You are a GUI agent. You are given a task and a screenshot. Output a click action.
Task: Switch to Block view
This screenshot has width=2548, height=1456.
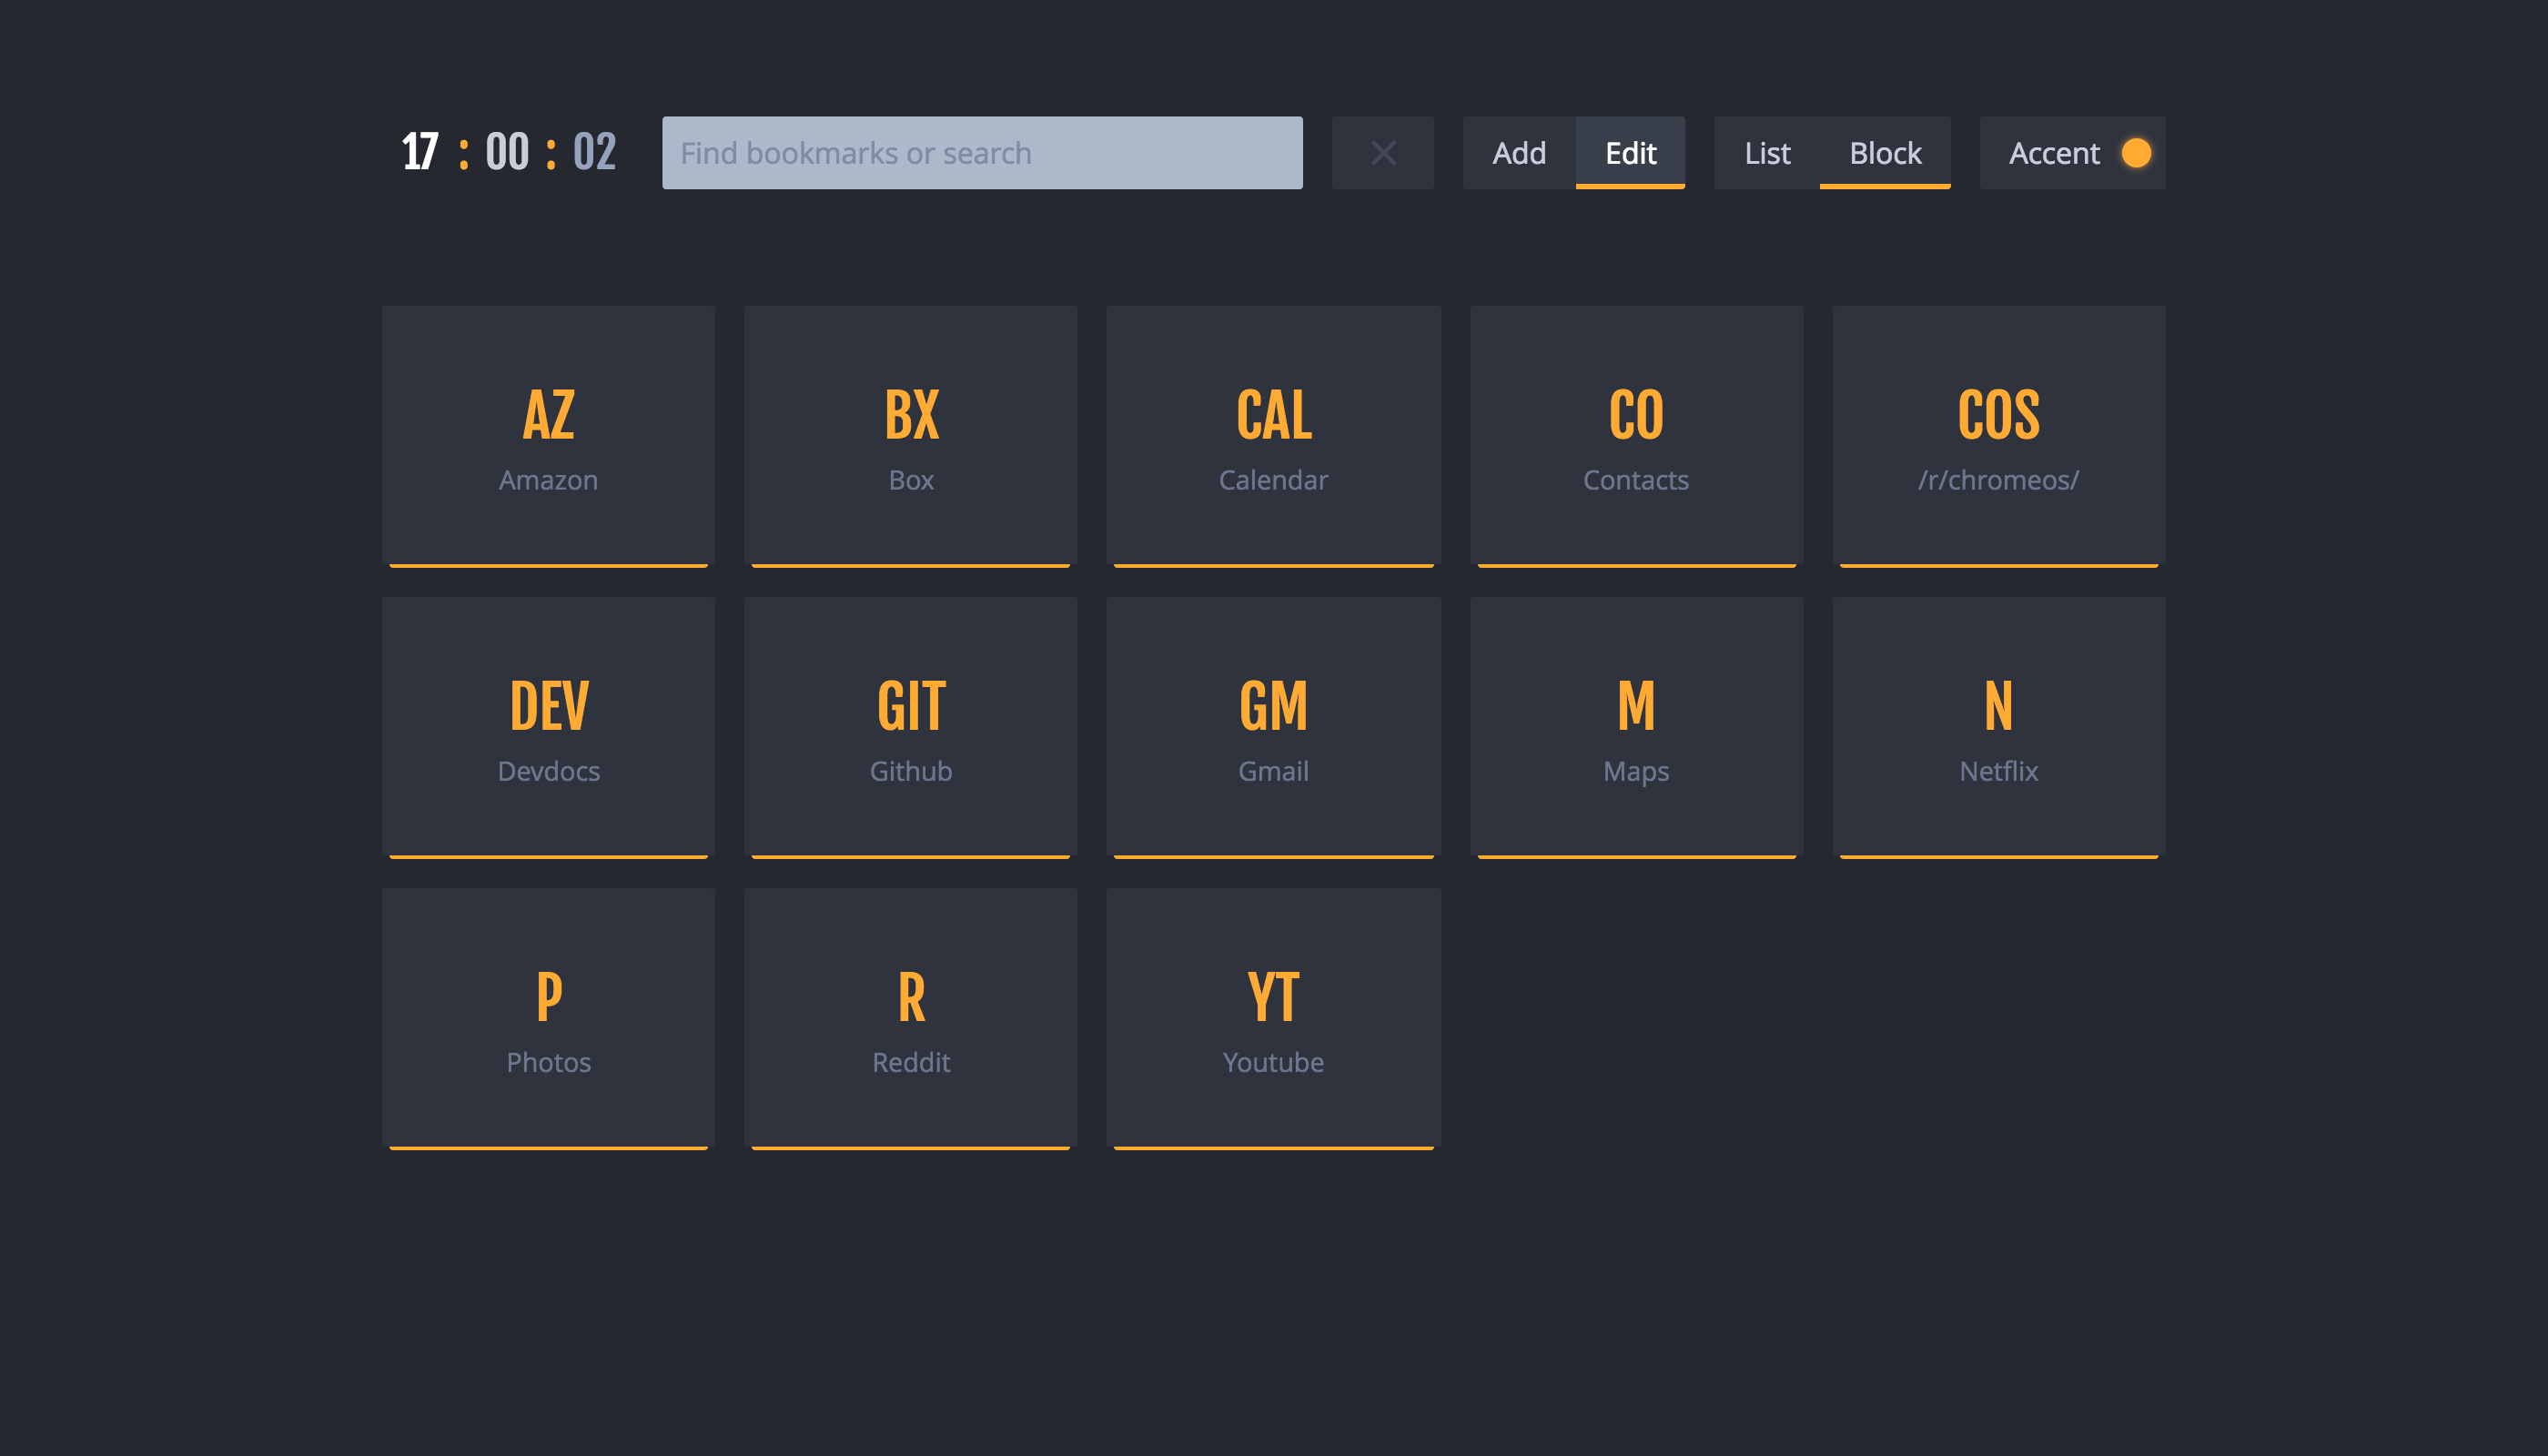point(1885,153)
